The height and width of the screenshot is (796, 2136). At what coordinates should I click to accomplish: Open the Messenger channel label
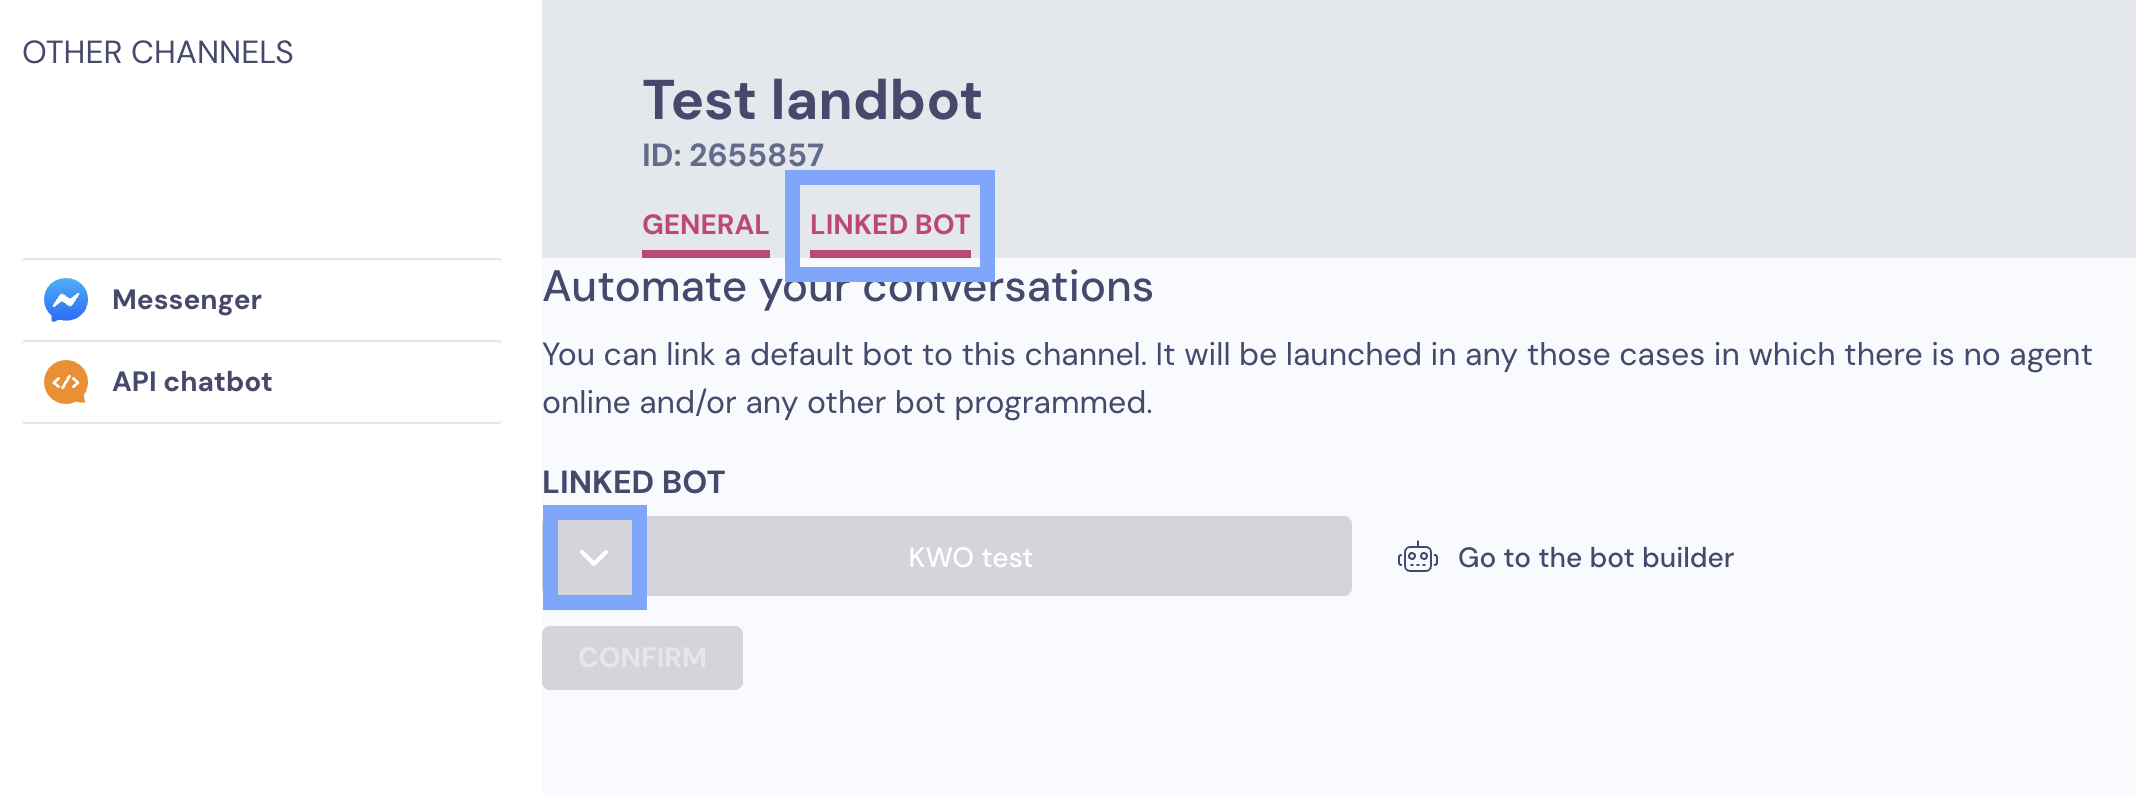187,300
